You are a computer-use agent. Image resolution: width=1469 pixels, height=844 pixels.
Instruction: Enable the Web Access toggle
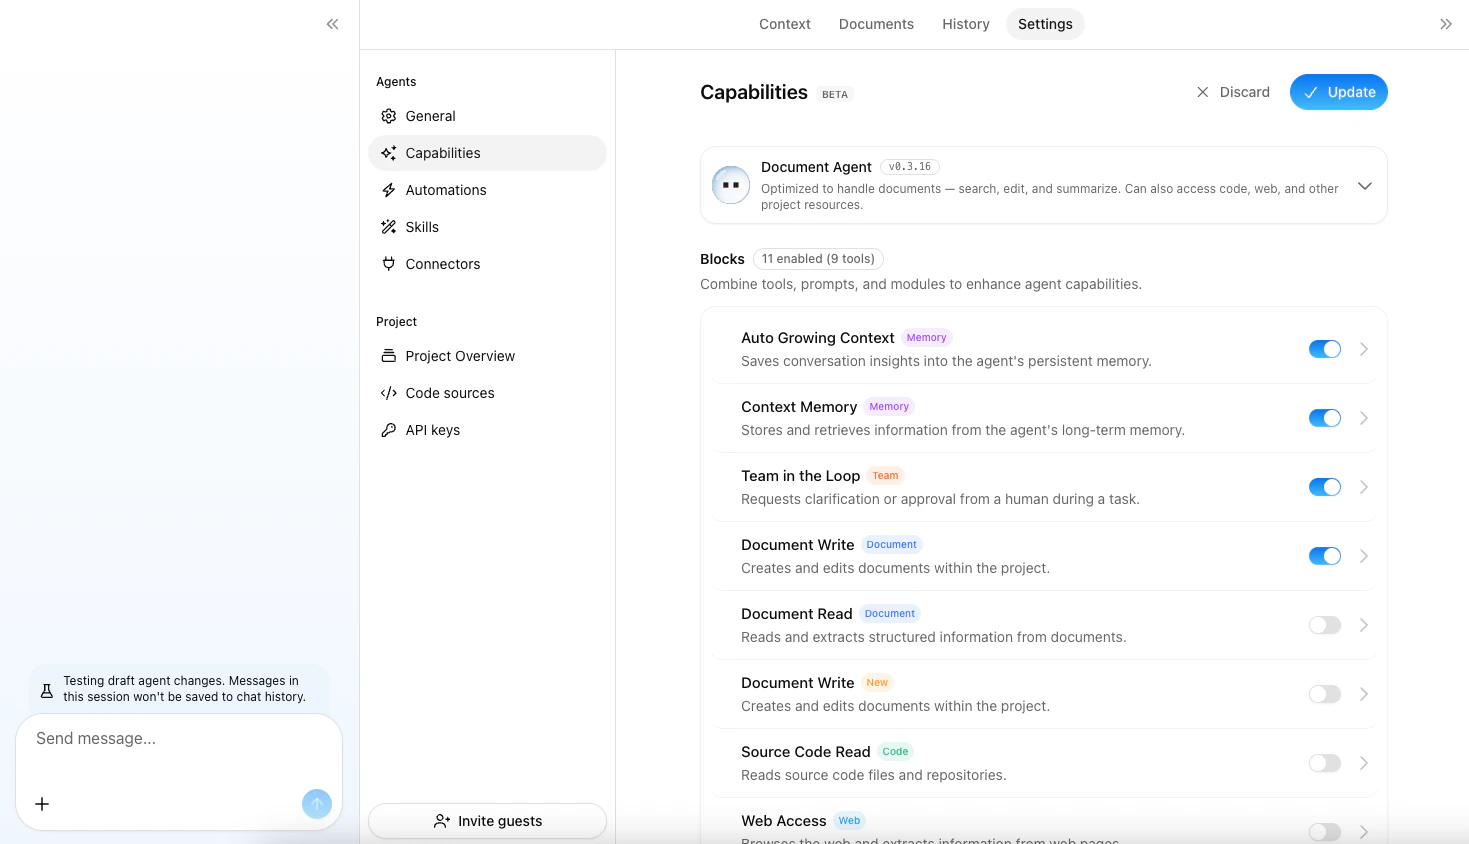point(1325,832)
